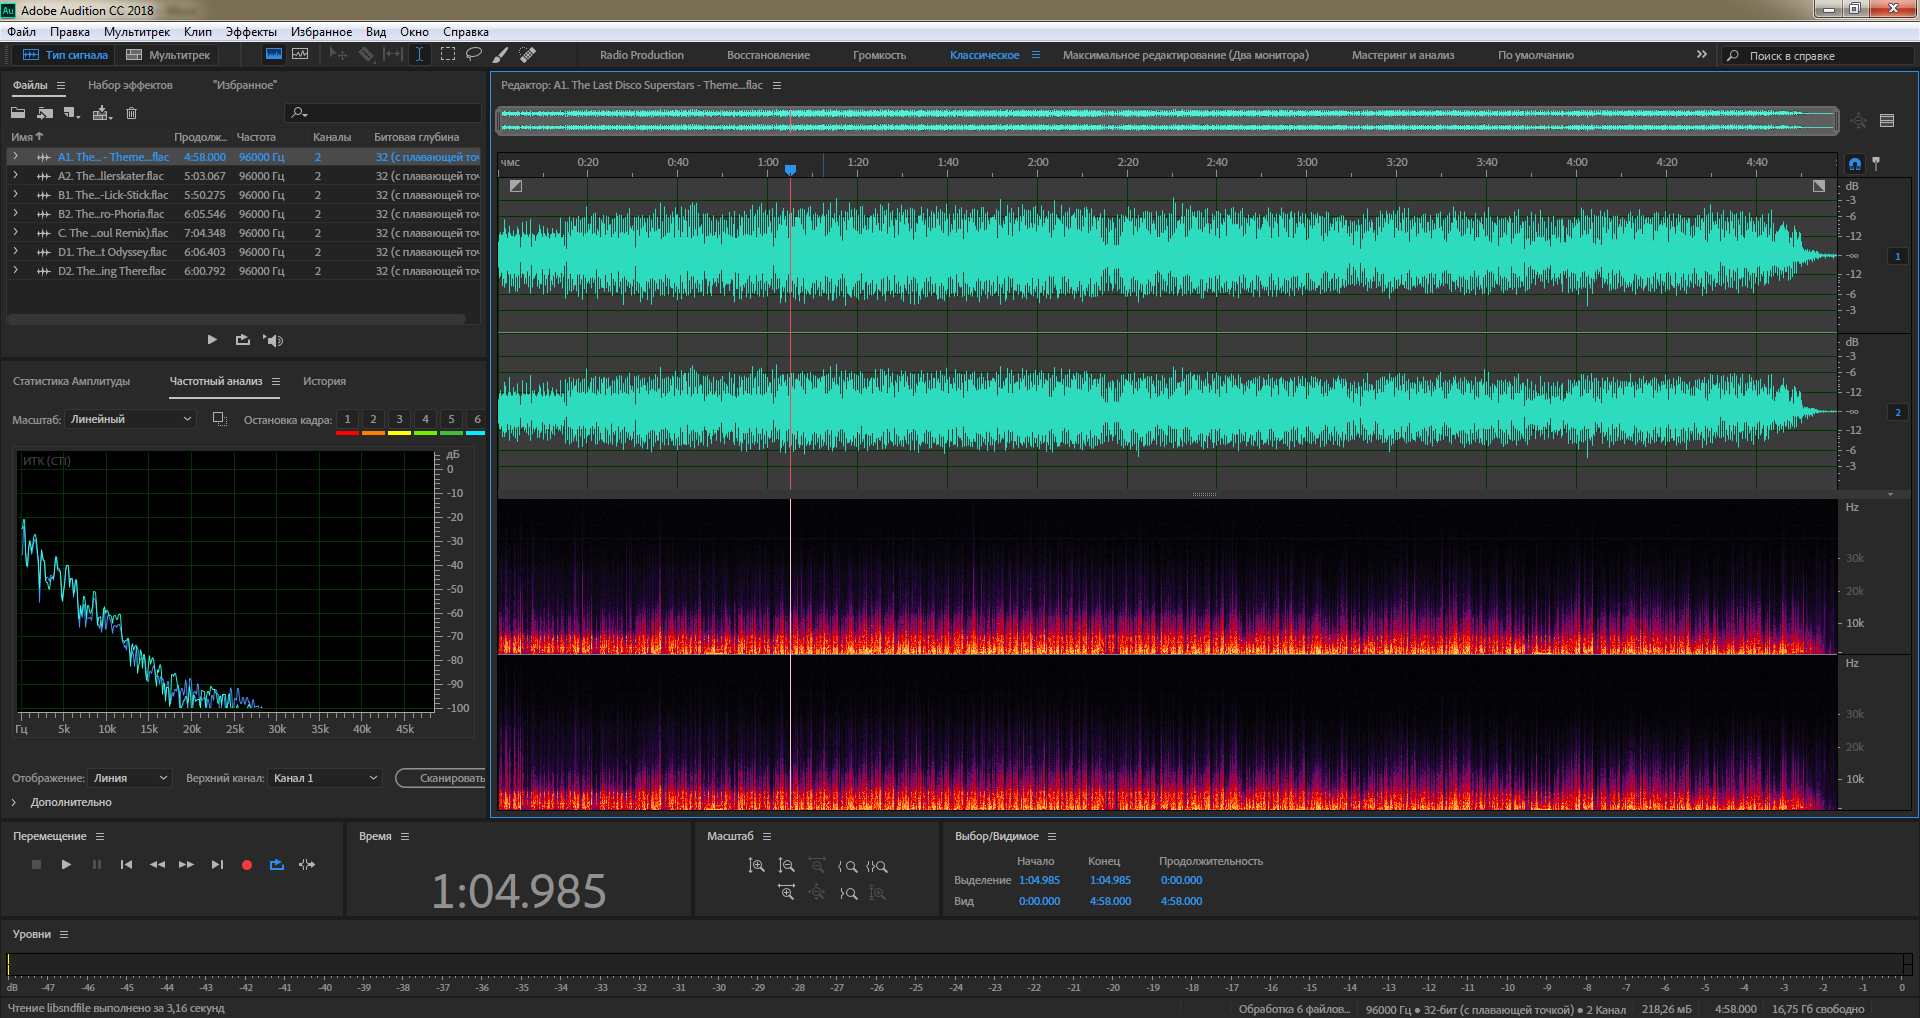Select Radio Production workspace
Image resolution: width=1920 pixels, height=1018 pixels.
[642, 55]
